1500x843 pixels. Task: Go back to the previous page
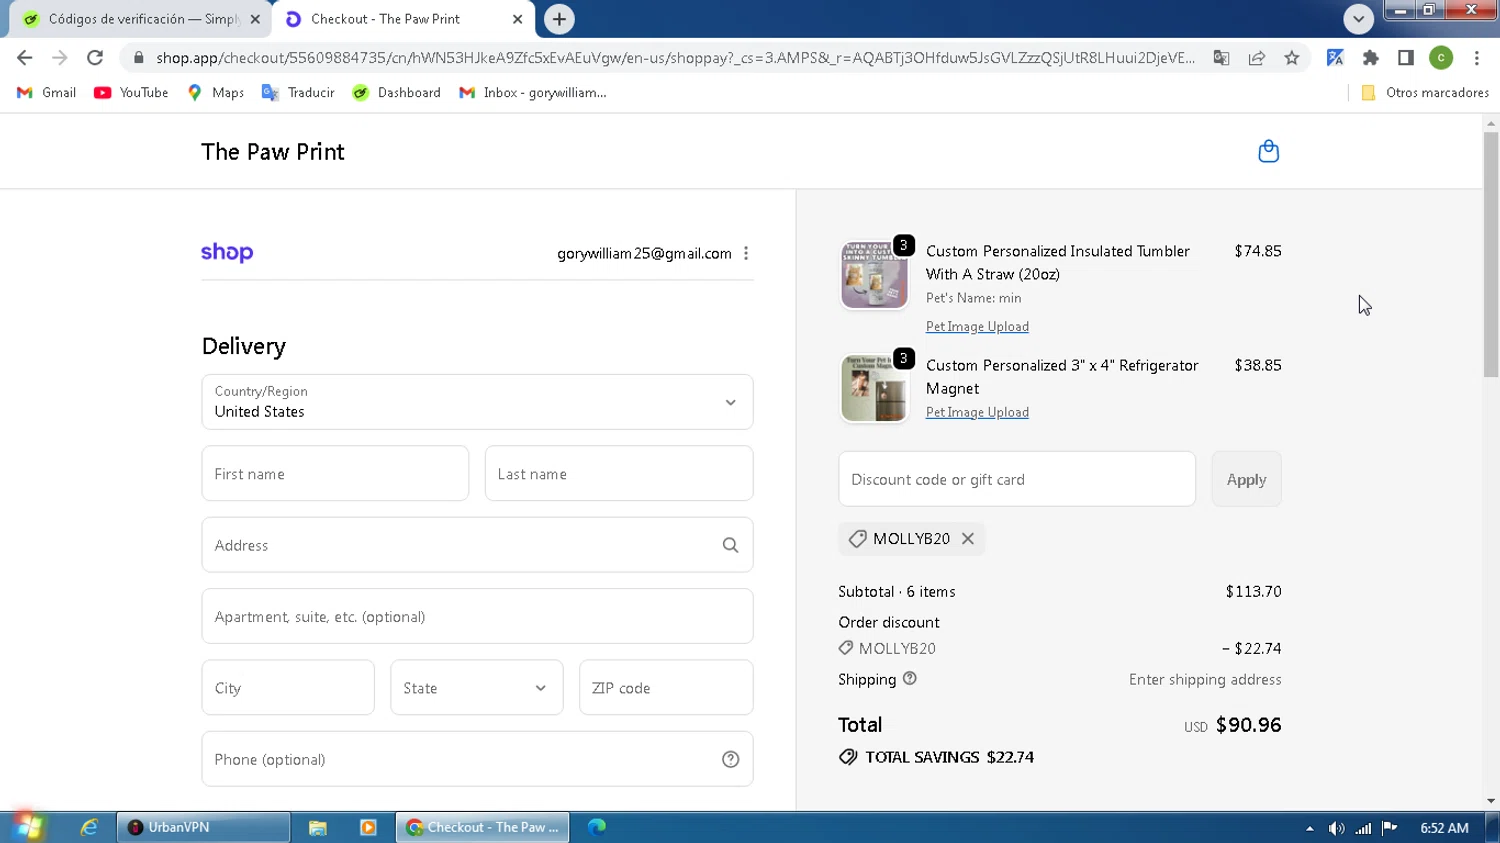25,58
